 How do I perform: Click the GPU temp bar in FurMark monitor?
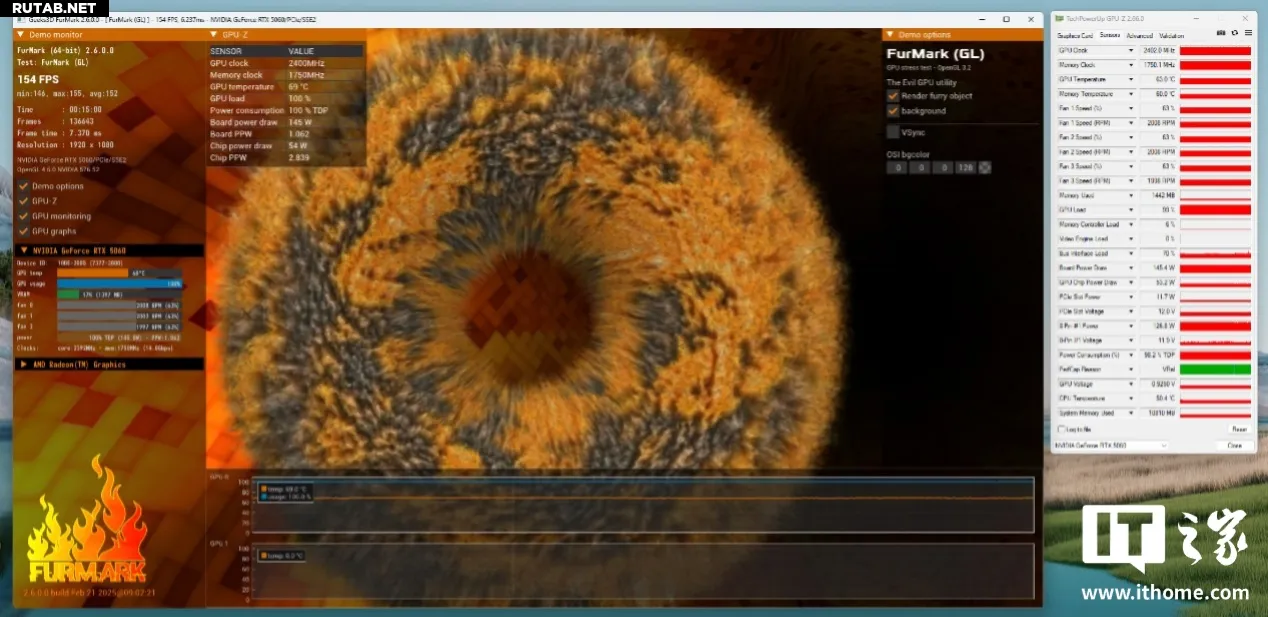click(119, 272)
